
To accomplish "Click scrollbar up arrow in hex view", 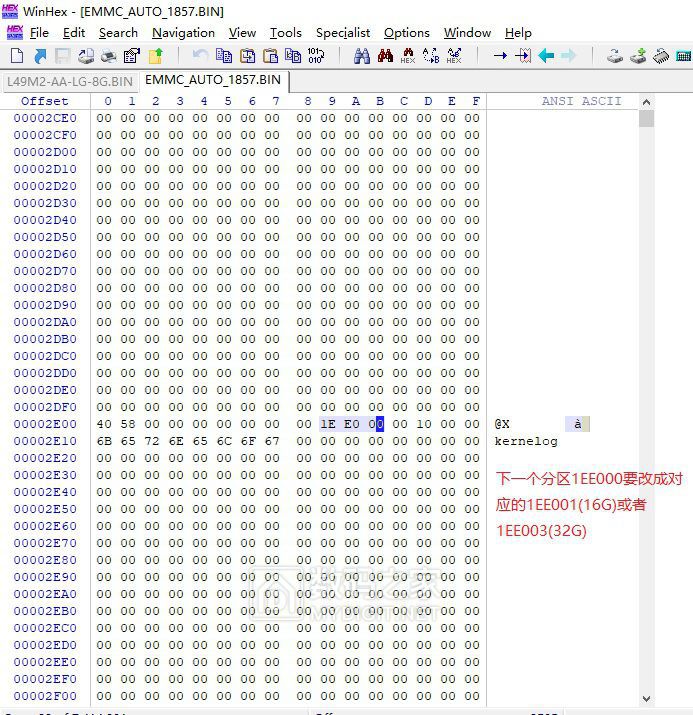I will (646, 102).
